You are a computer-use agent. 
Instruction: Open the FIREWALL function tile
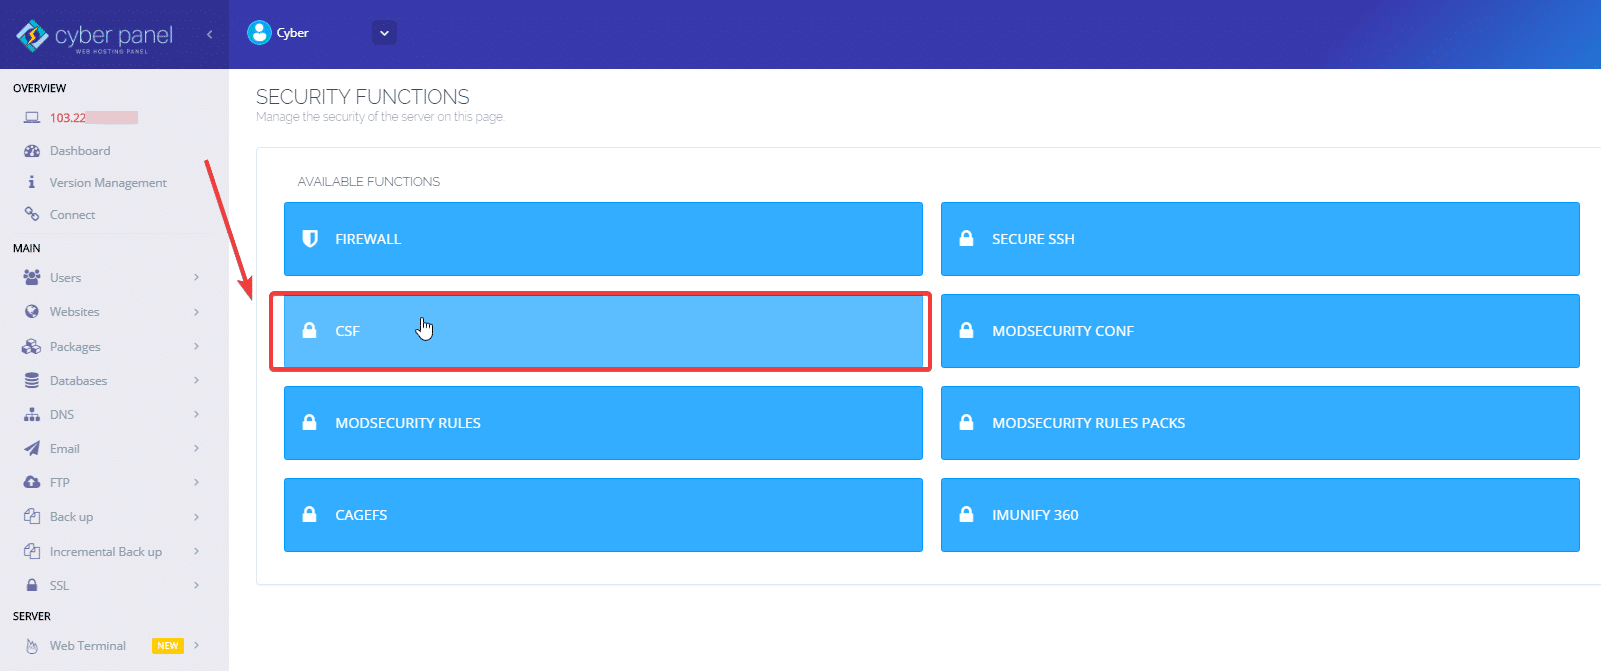(x=603, y=239)
